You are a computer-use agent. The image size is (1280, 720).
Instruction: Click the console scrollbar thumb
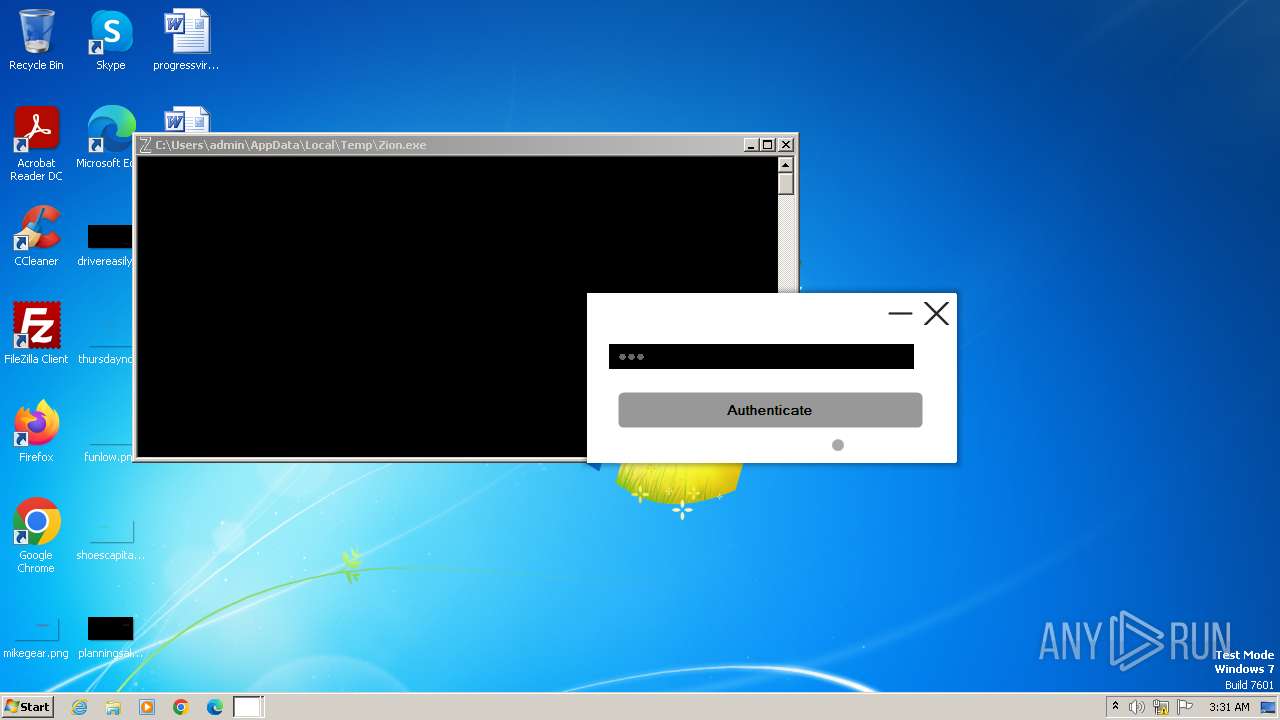click(786, 183)
